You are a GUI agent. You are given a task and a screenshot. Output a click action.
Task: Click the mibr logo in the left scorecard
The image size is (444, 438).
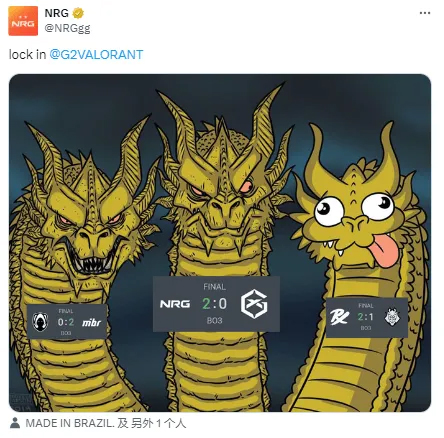tap(91, 322)
